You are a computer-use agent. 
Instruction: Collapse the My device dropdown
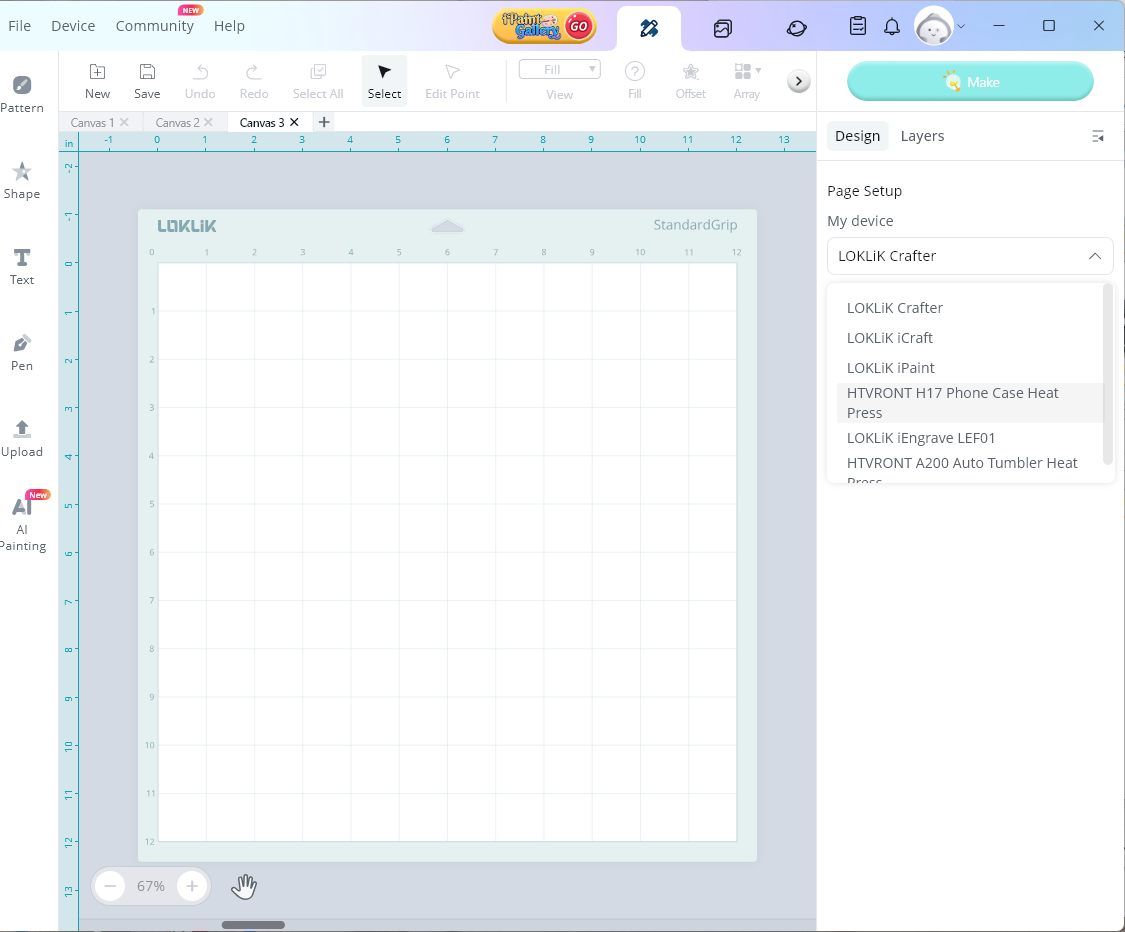click(x=1094, y=256)
